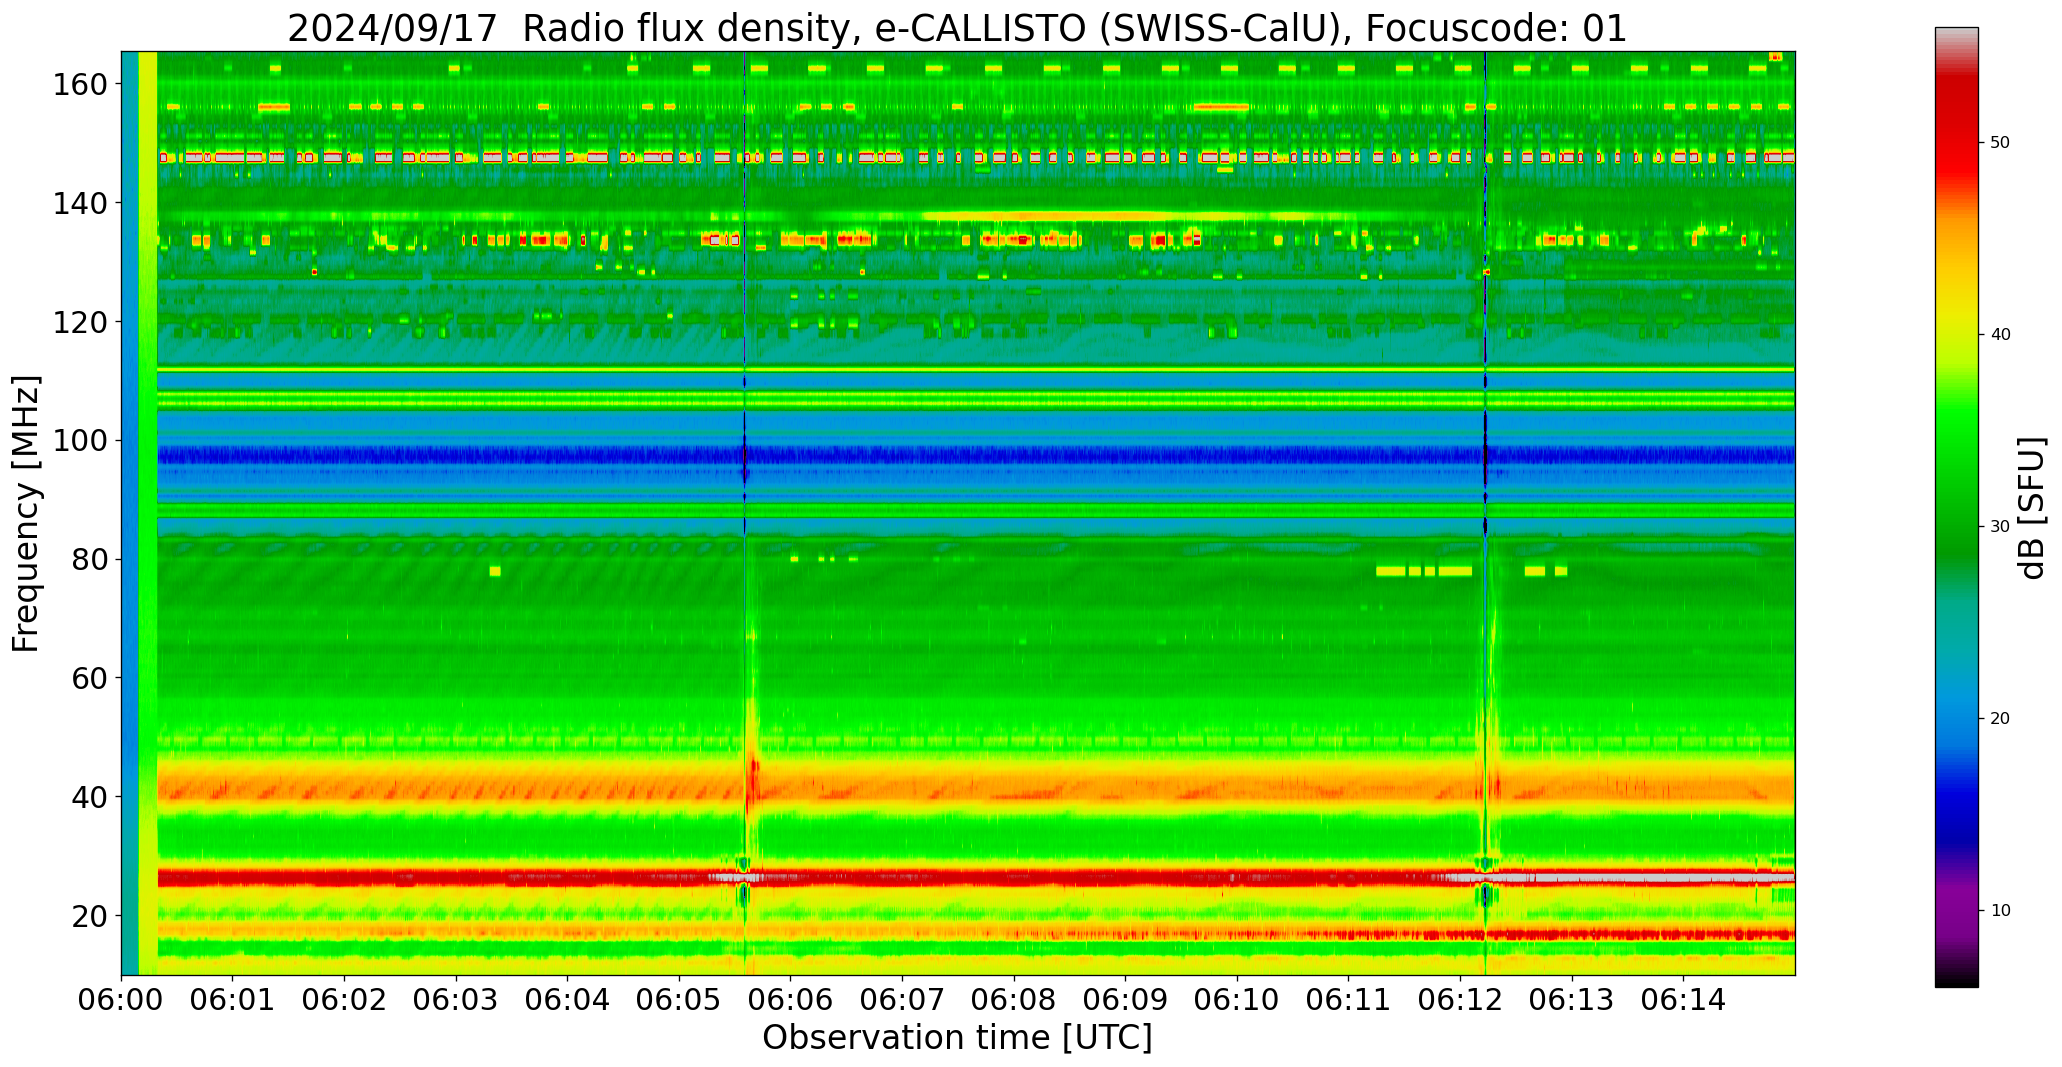Click the 06:01 time tick label

click(x=233, y=999)
